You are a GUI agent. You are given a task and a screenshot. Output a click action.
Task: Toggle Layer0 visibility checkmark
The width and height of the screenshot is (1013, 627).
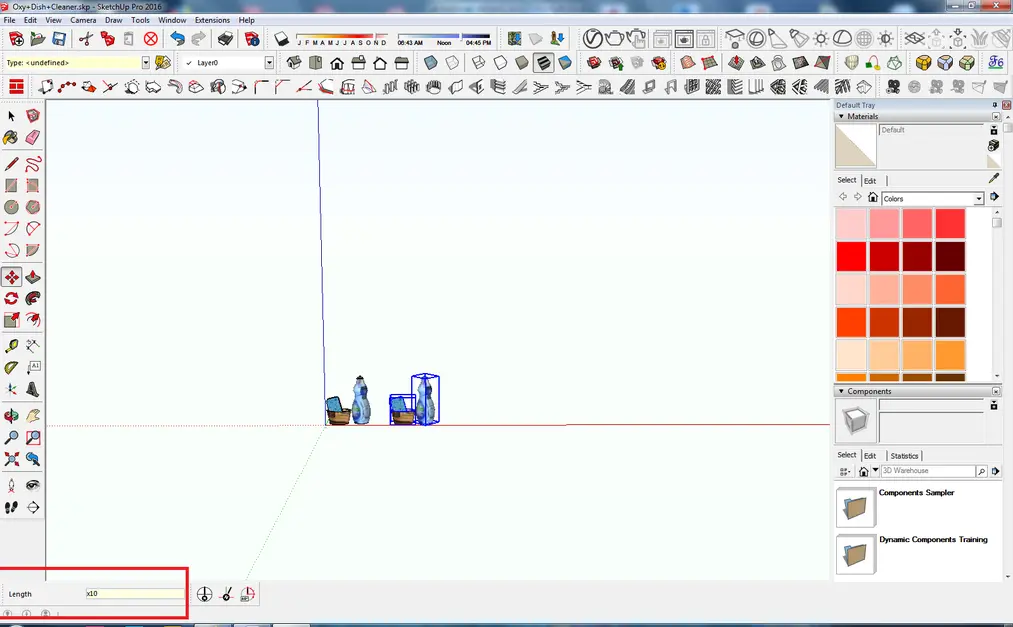coord(187,61)
